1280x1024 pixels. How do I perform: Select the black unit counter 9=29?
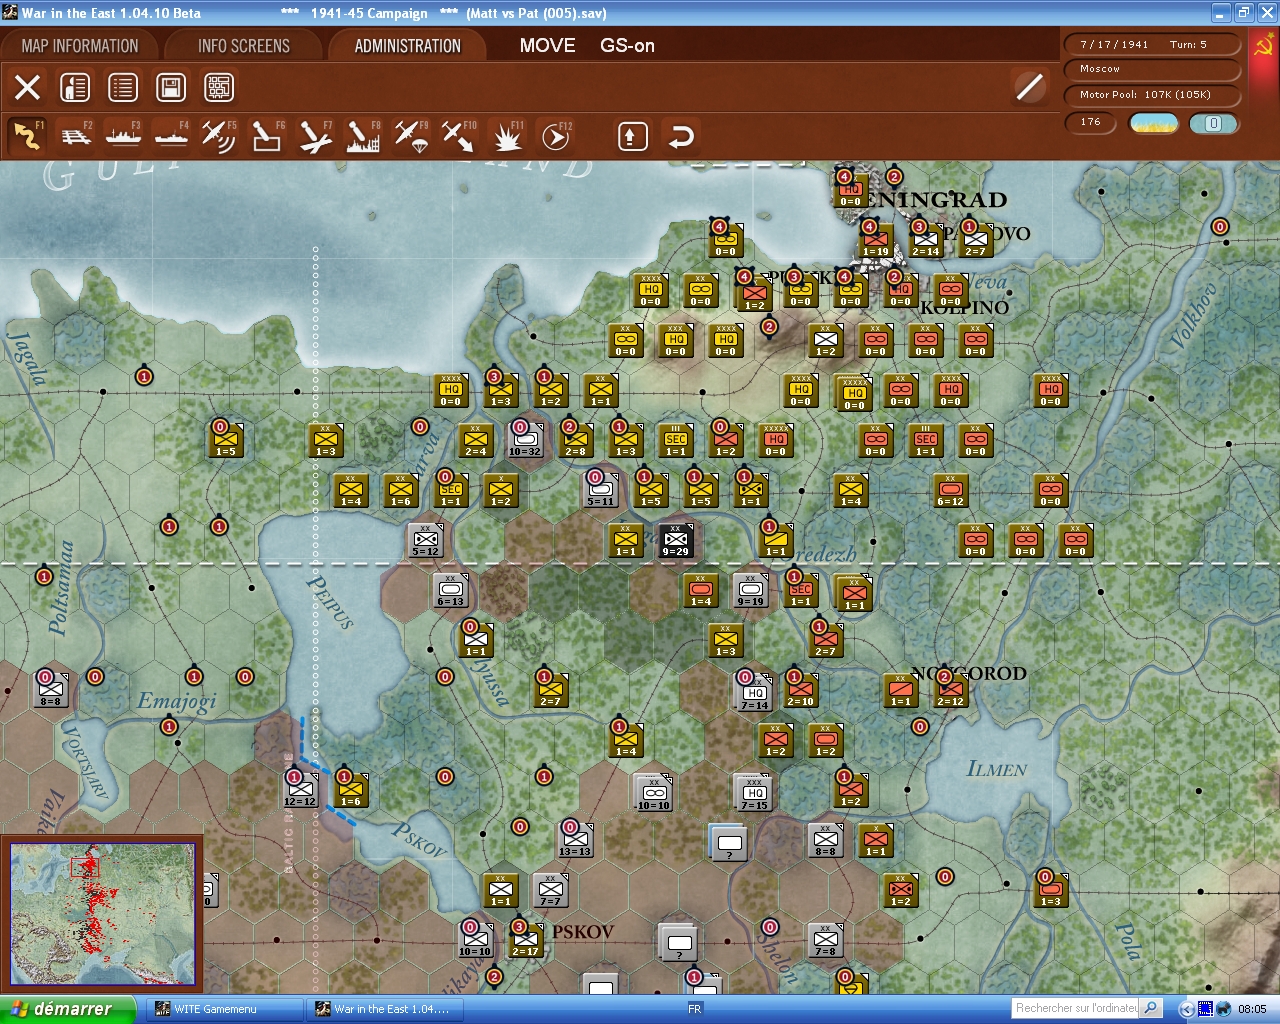pos(675,541)
